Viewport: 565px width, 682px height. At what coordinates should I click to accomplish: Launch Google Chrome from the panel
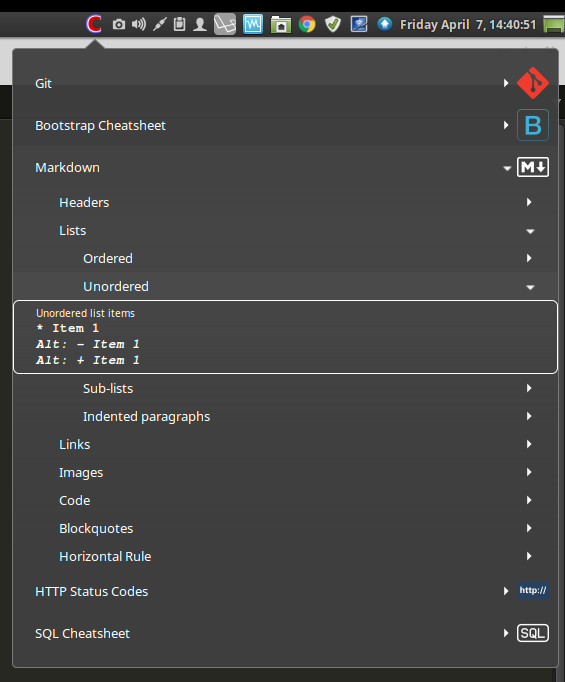(307, 24)
